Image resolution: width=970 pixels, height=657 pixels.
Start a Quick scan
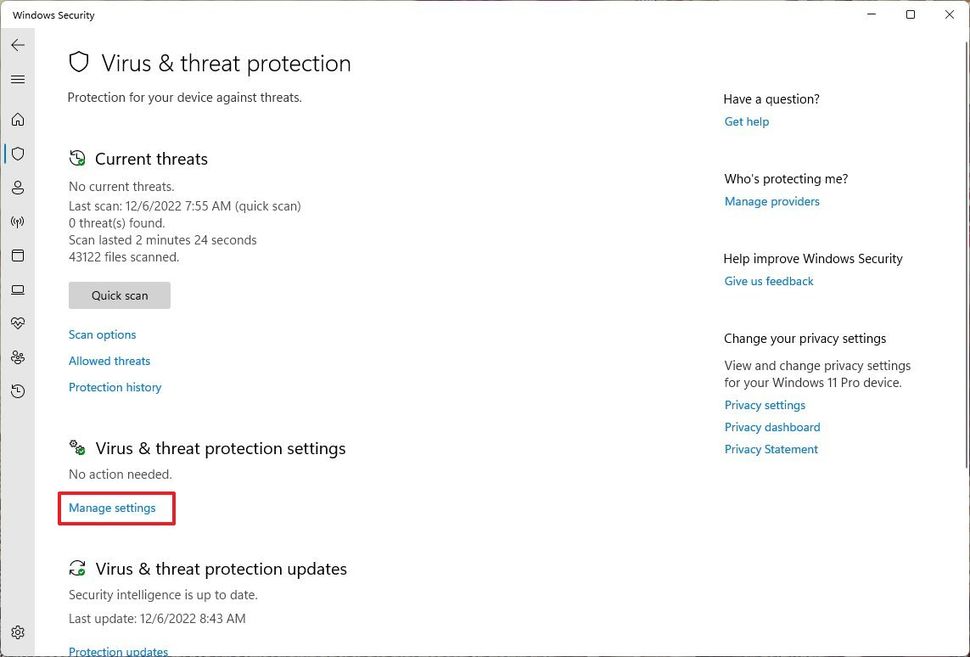coord(118,295)
